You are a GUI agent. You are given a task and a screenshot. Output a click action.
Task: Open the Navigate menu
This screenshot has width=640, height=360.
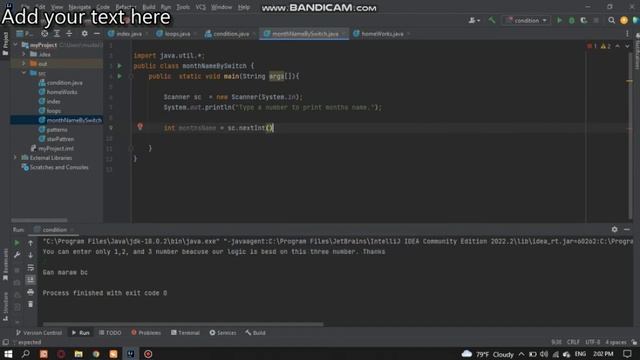pyautogui.click(x=80, y=7)
